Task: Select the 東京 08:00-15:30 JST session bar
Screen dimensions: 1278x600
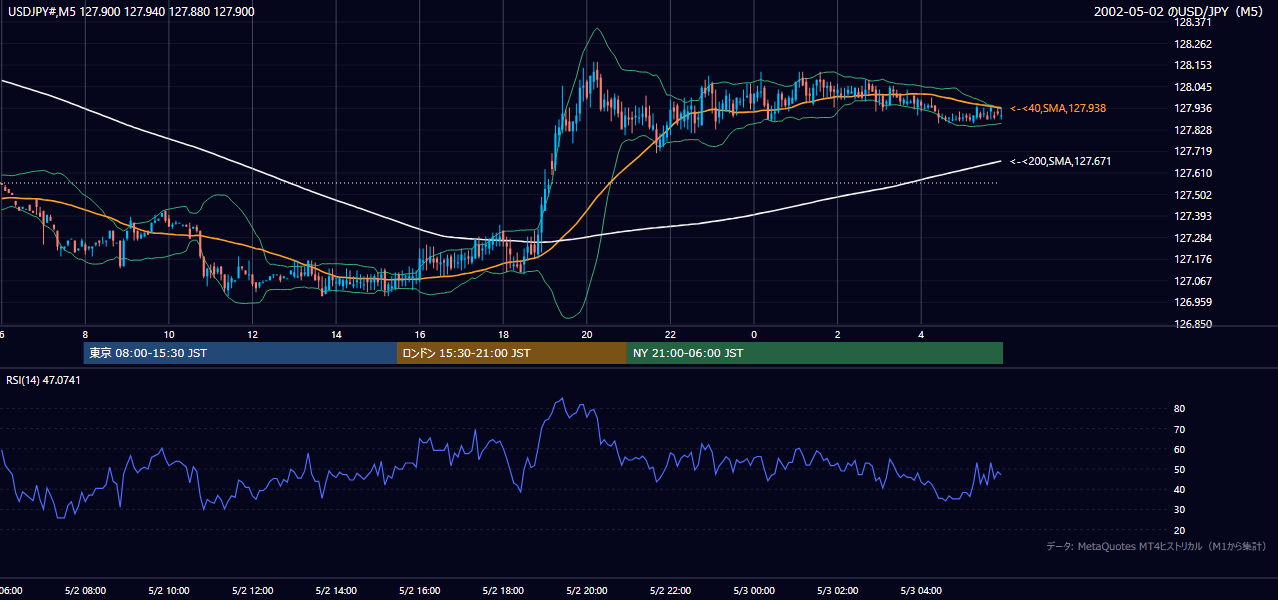Action: coord(240,353)
